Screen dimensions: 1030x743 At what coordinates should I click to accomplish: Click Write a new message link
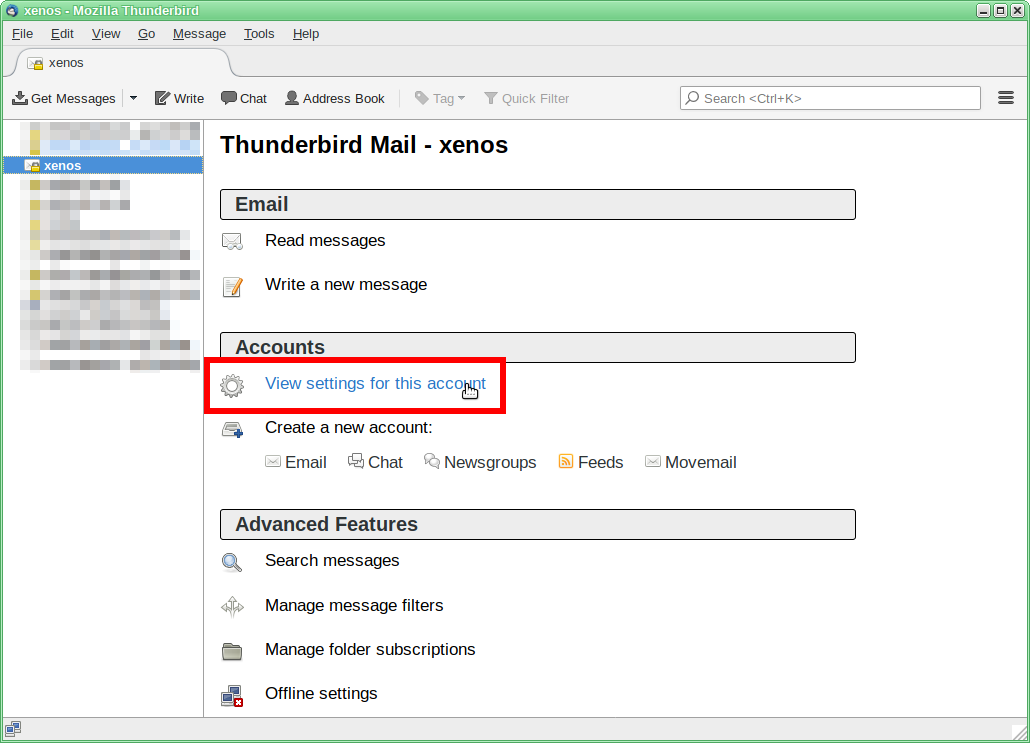(346, 284)
